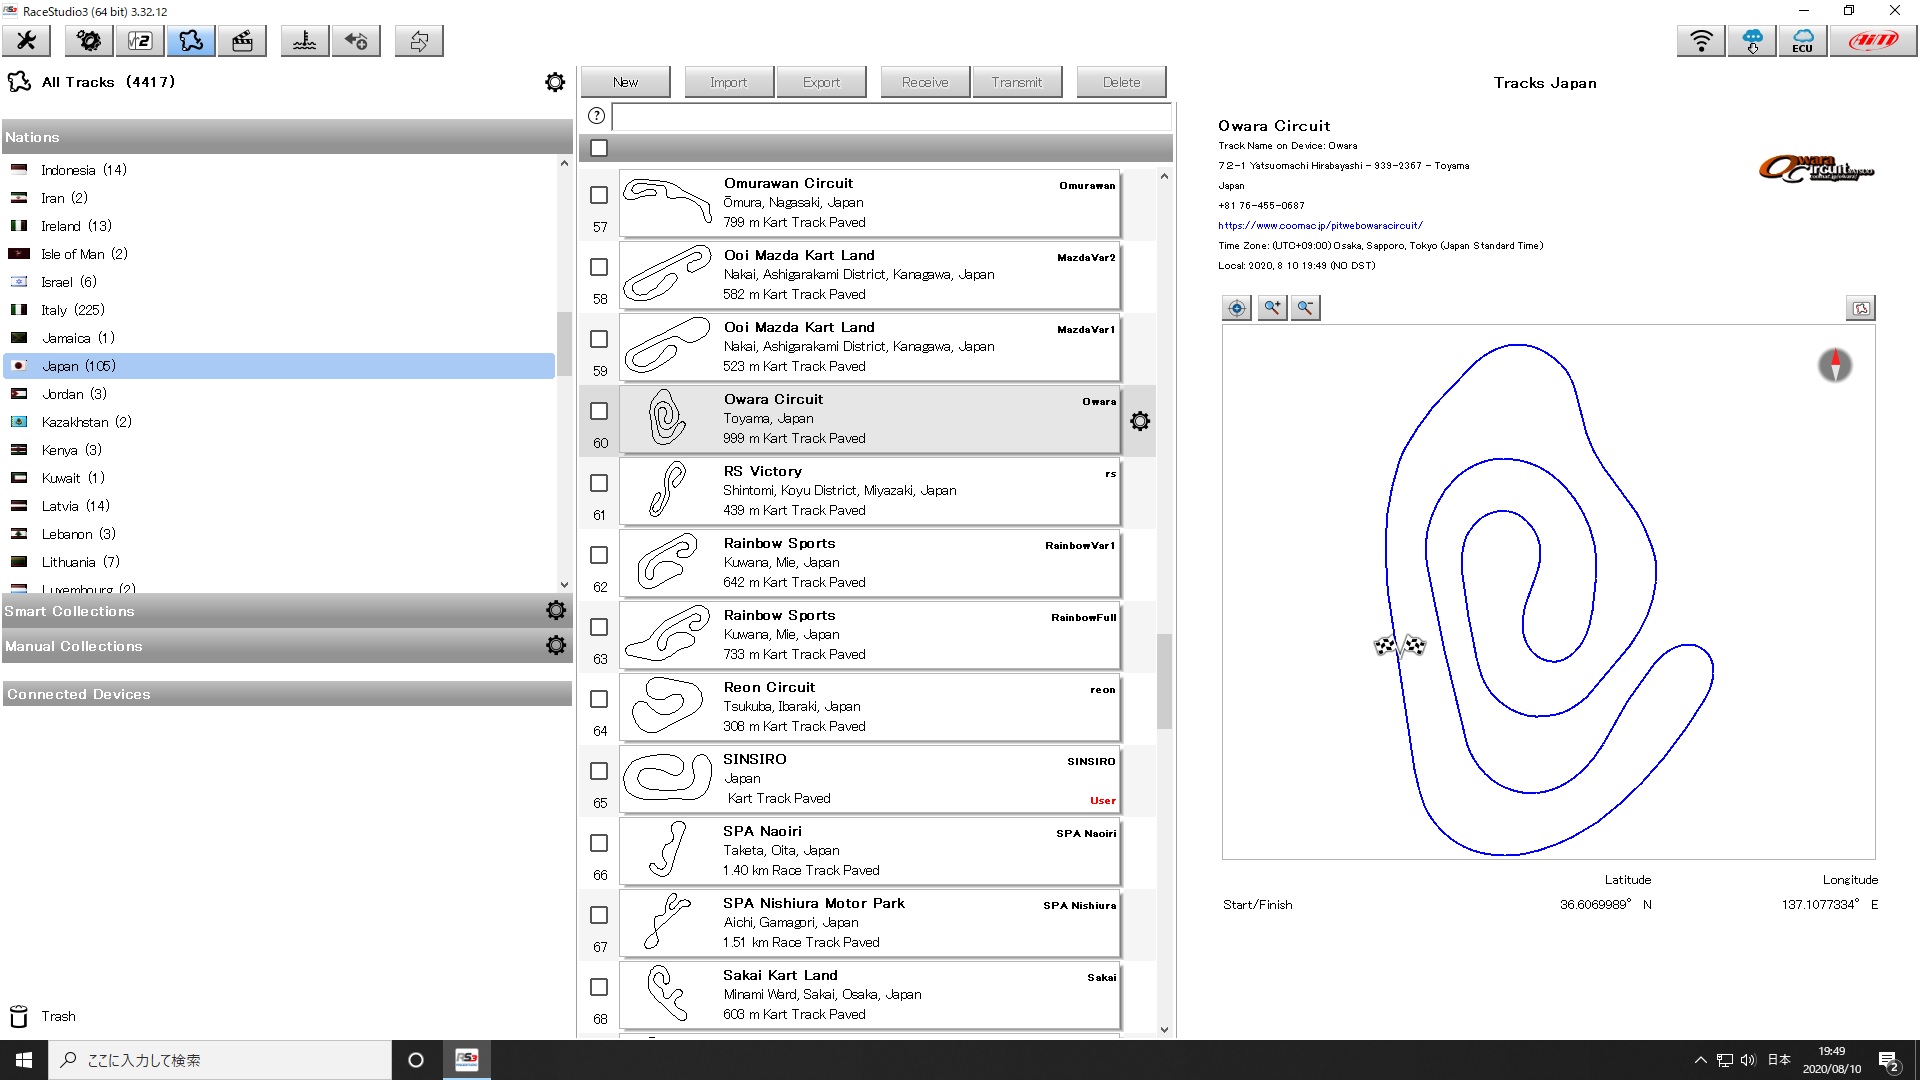Click the ECU cloud icon

(1802, 41)
